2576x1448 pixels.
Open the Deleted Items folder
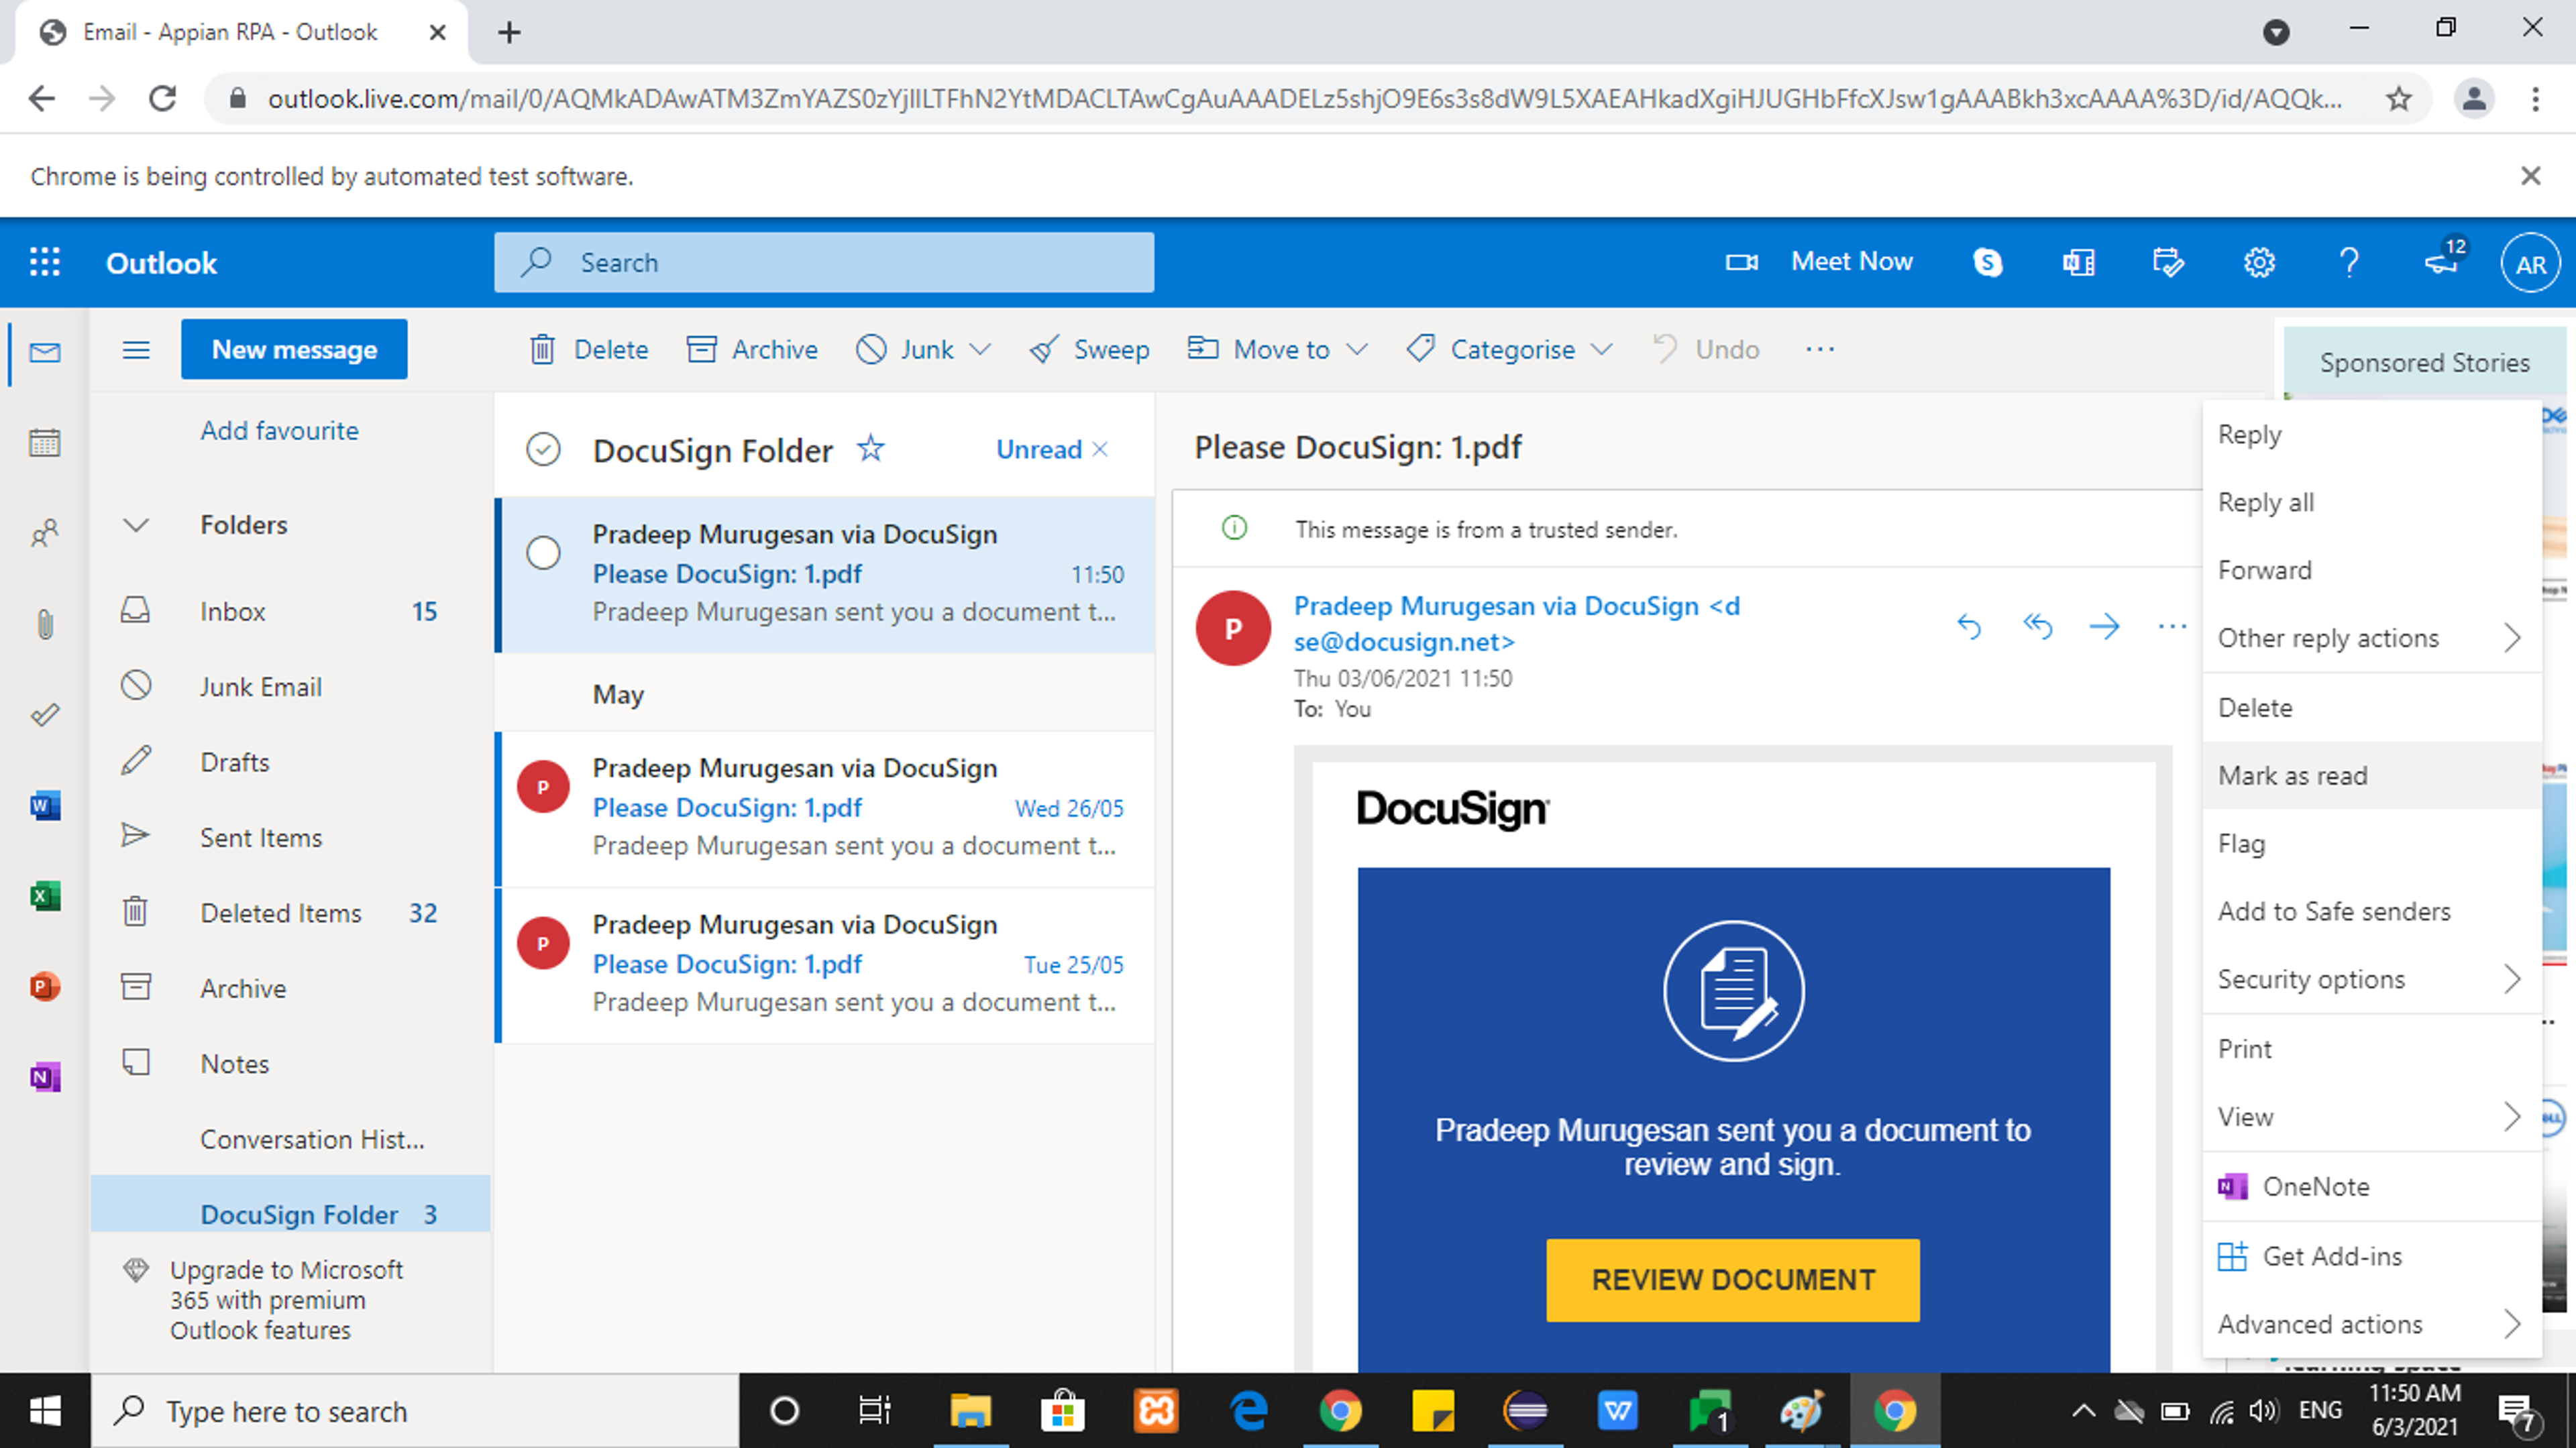click(290, 913)
